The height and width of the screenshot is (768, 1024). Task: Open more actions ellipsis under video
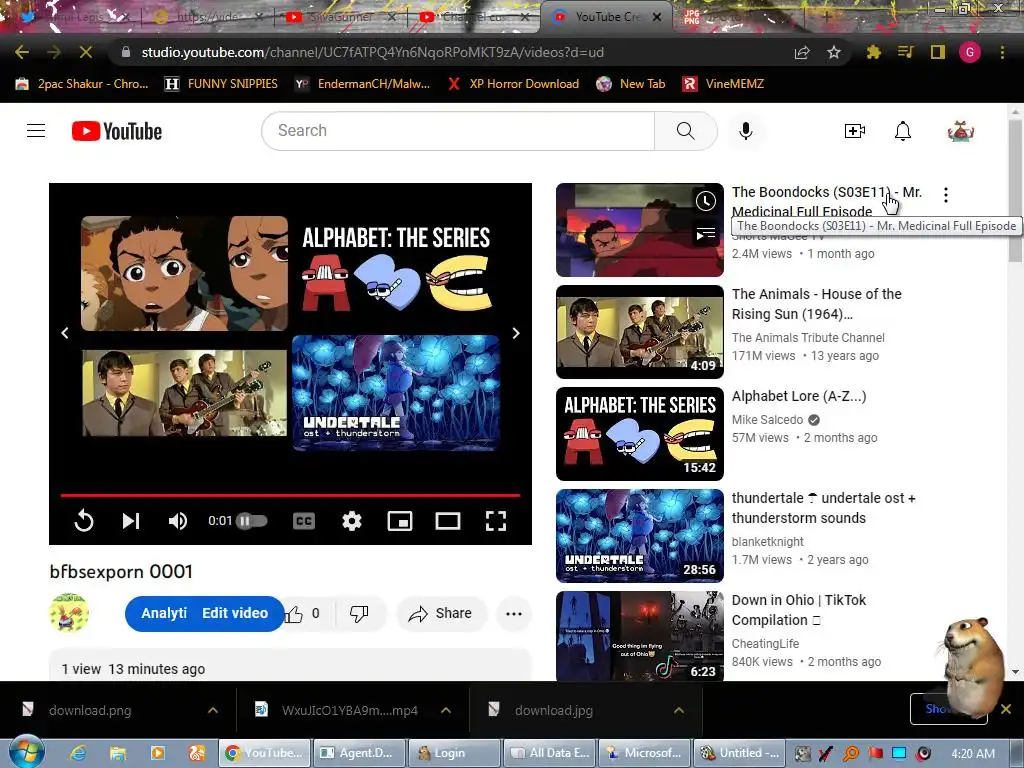pos(514,613)
